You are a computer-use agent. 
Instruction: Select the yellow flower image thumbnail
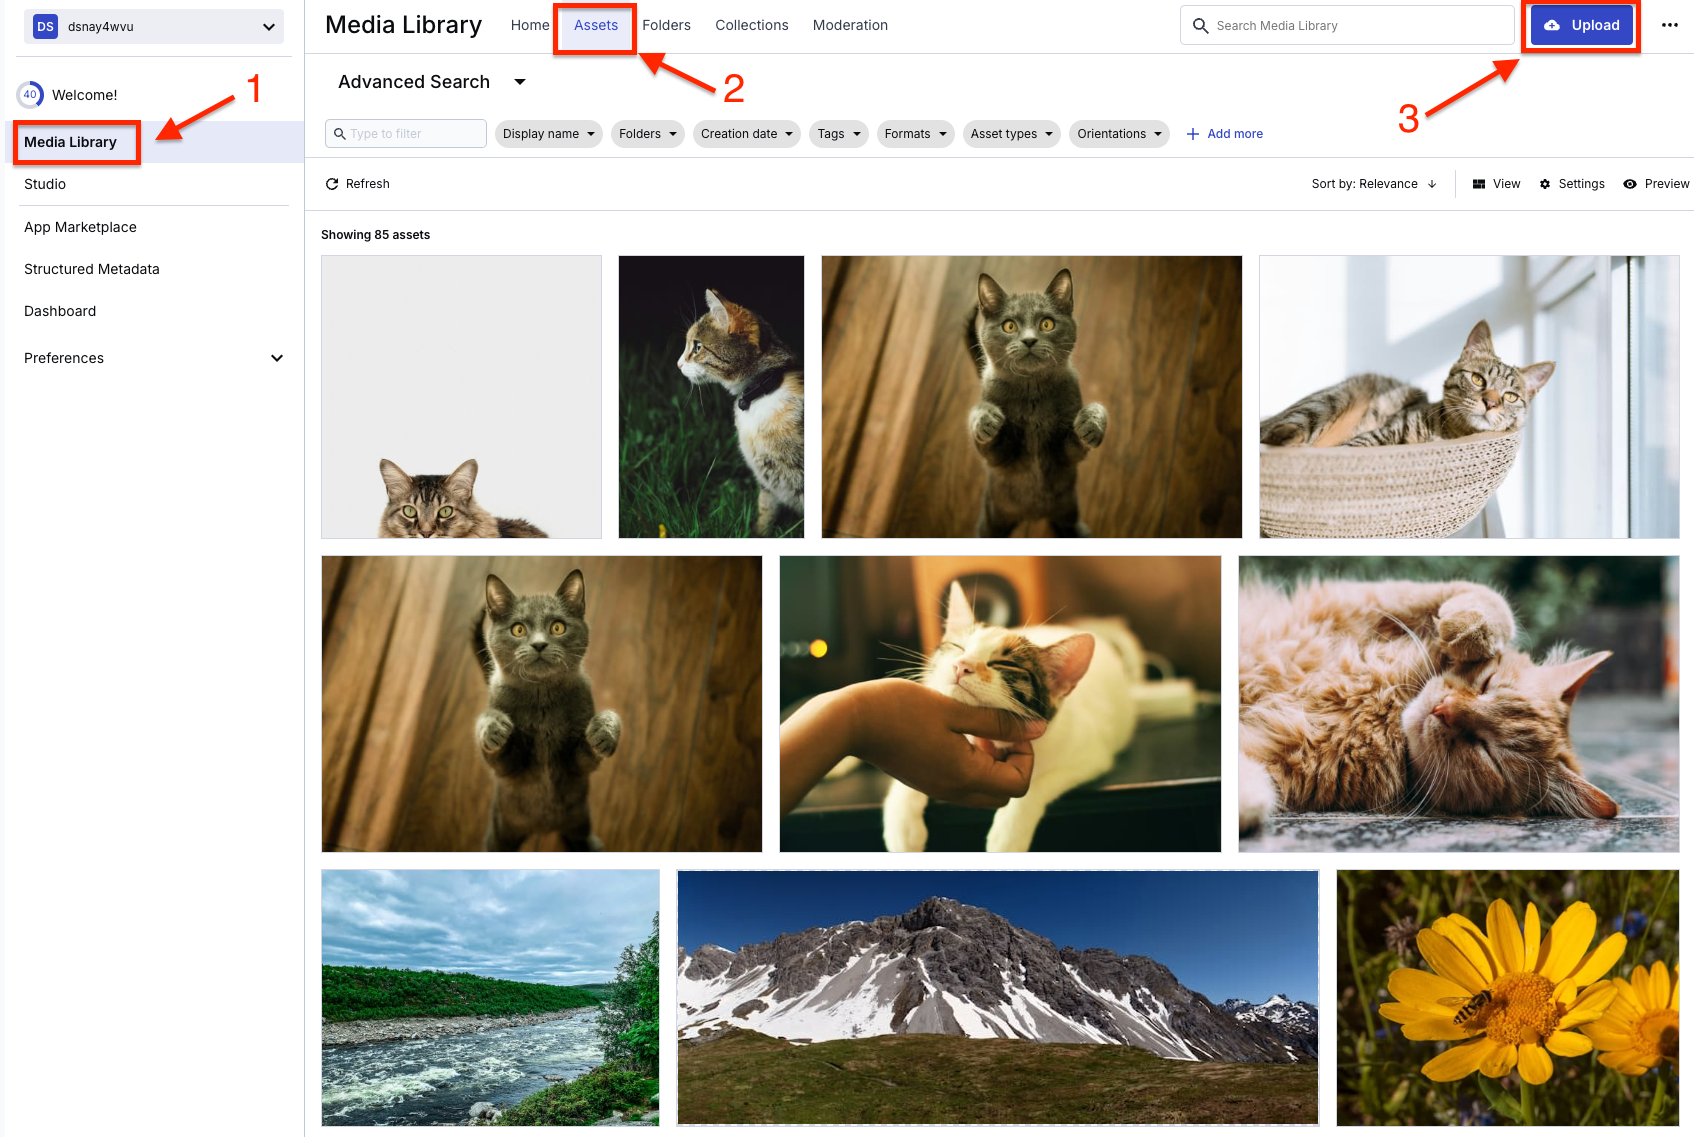[1507, 997]
